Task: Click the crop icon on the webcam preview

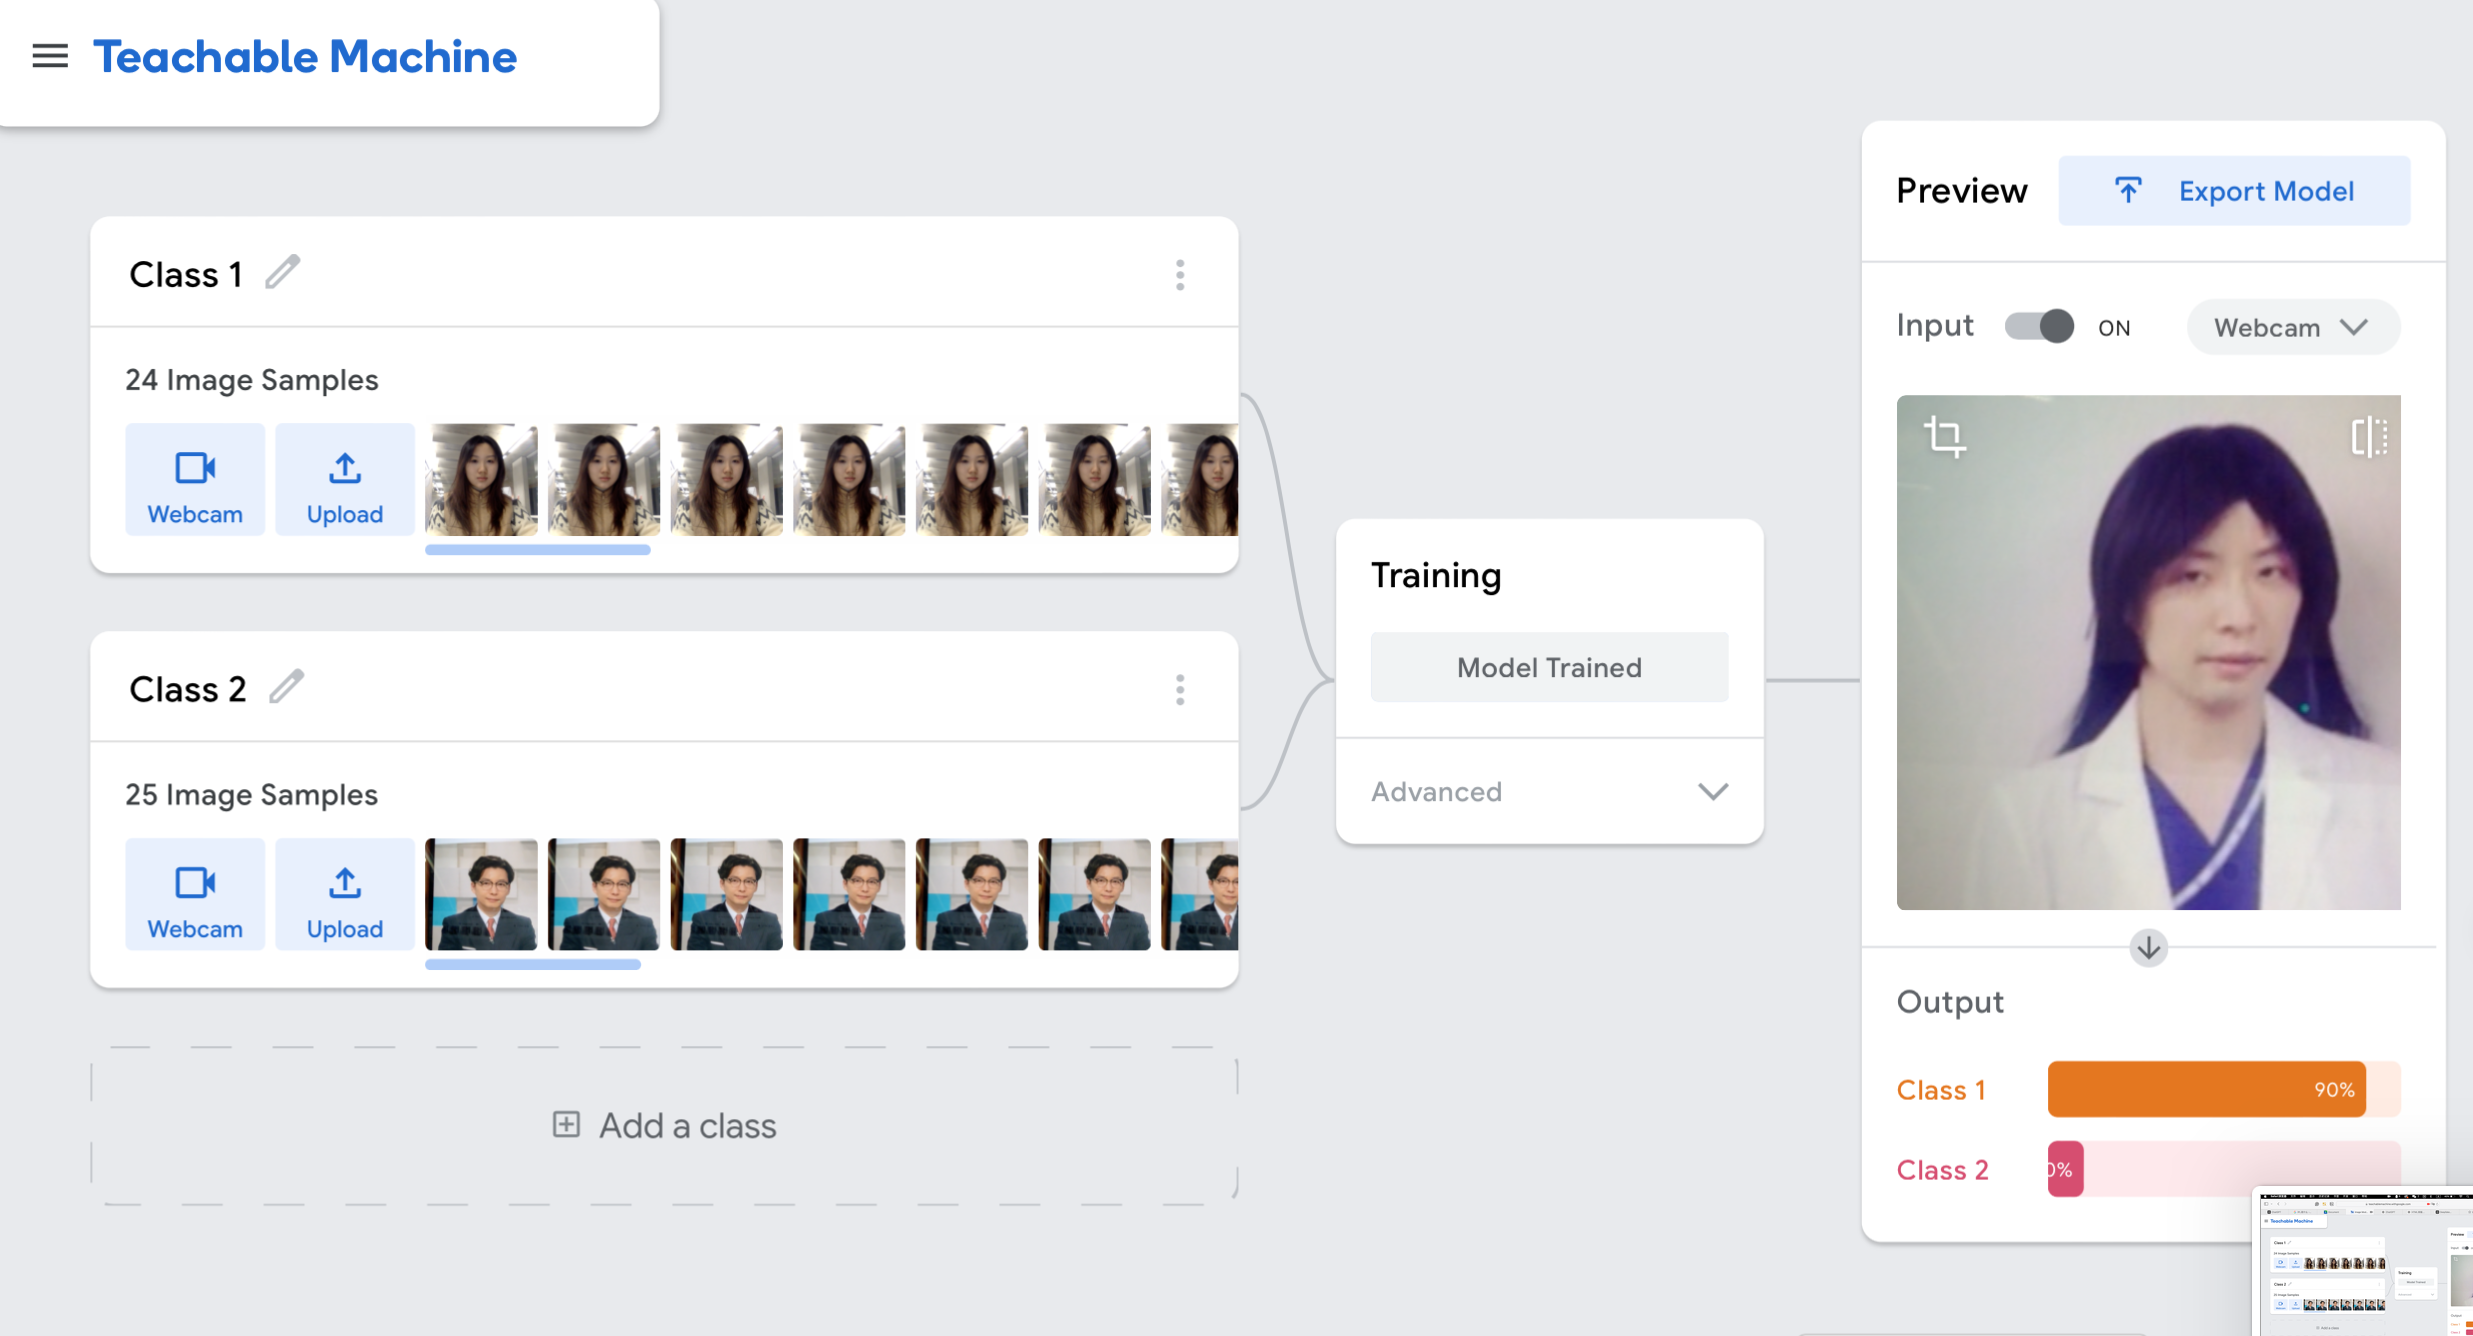Action: pos(1944,437)
